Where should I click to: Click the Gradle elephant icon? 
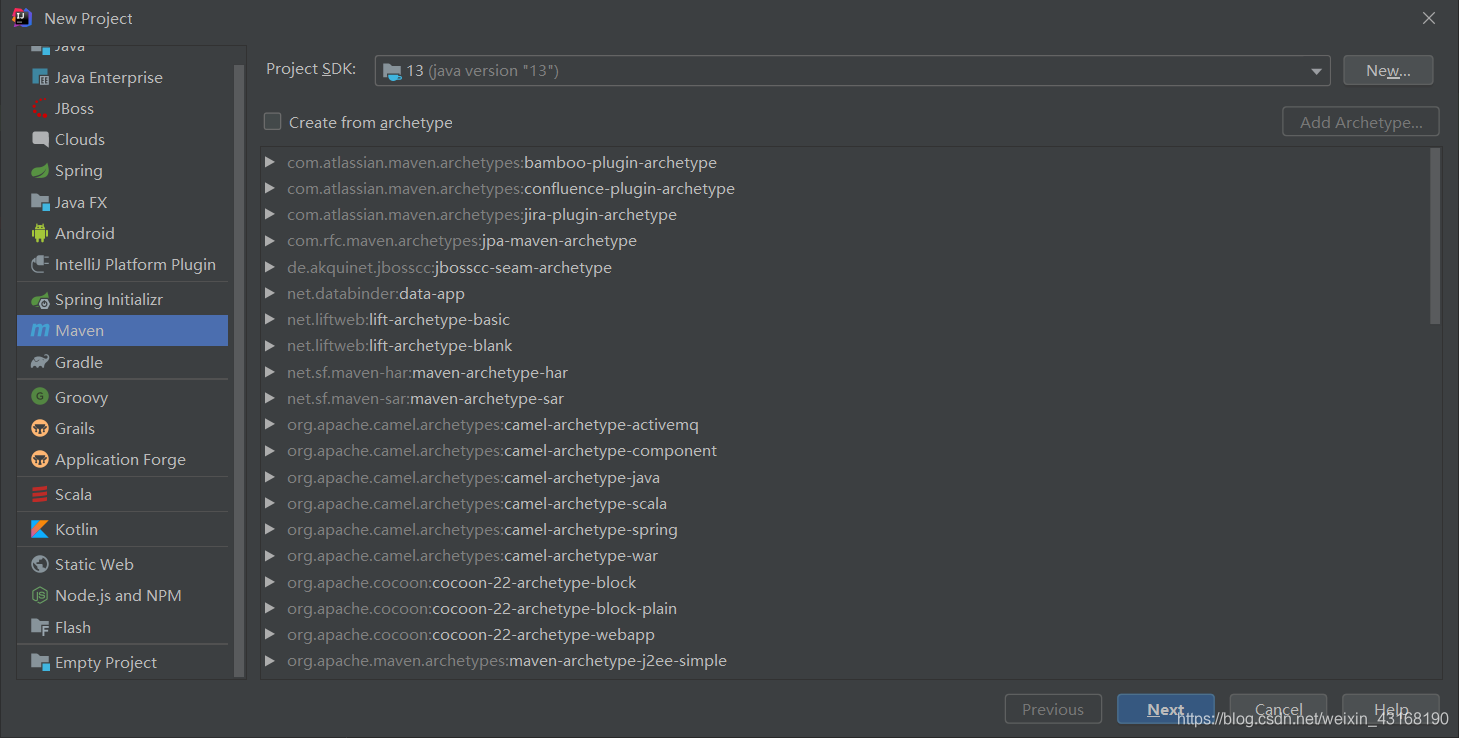40,362
